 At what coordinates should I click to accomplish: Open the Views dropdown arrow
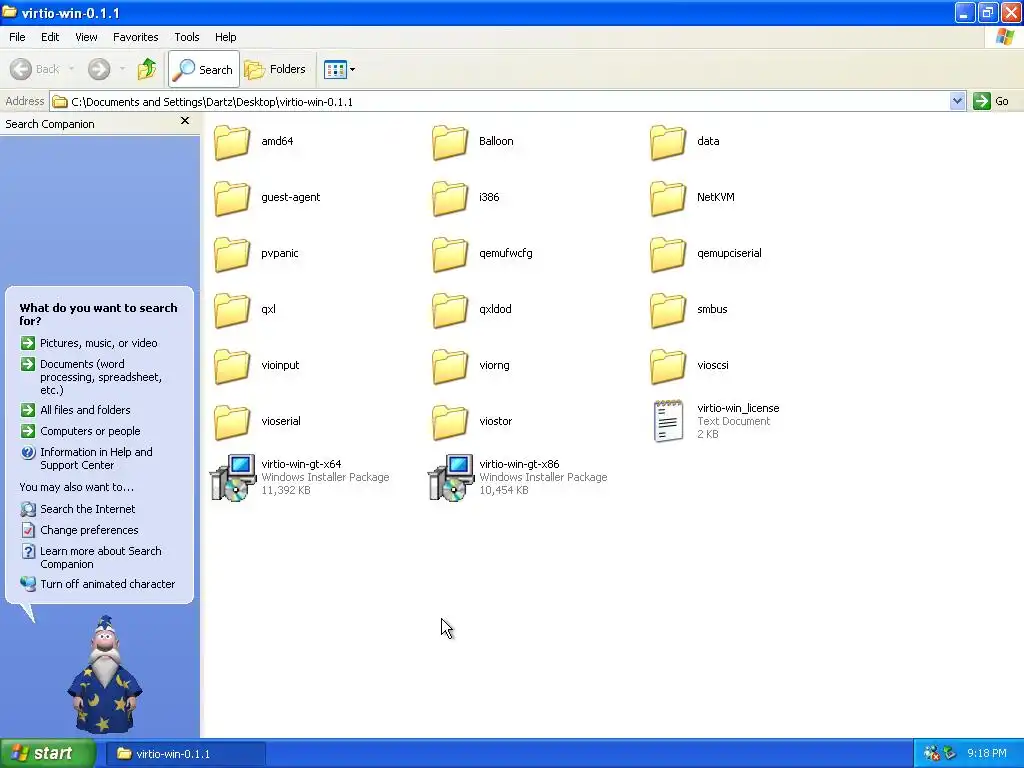[353, 69]
